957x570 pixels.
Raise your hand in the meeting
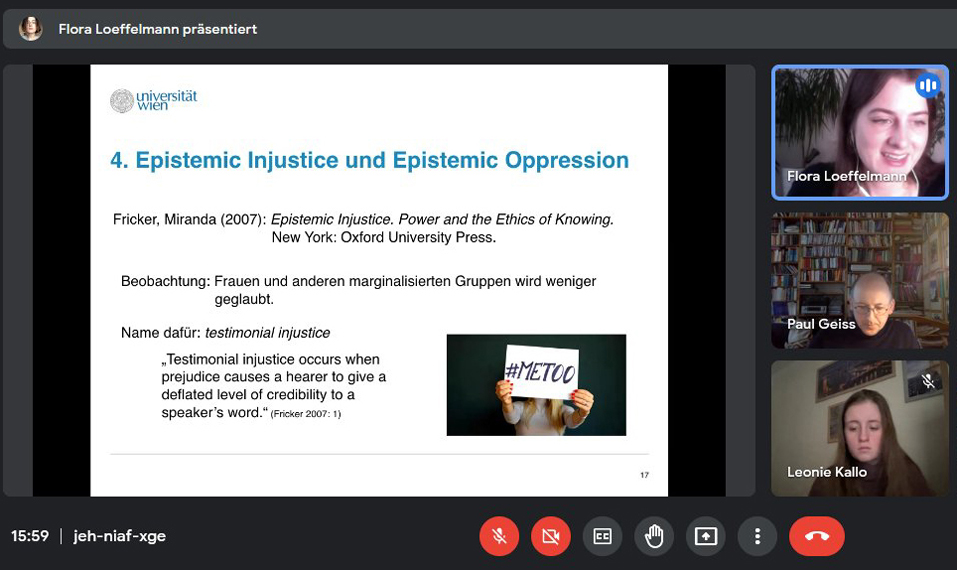654,537
